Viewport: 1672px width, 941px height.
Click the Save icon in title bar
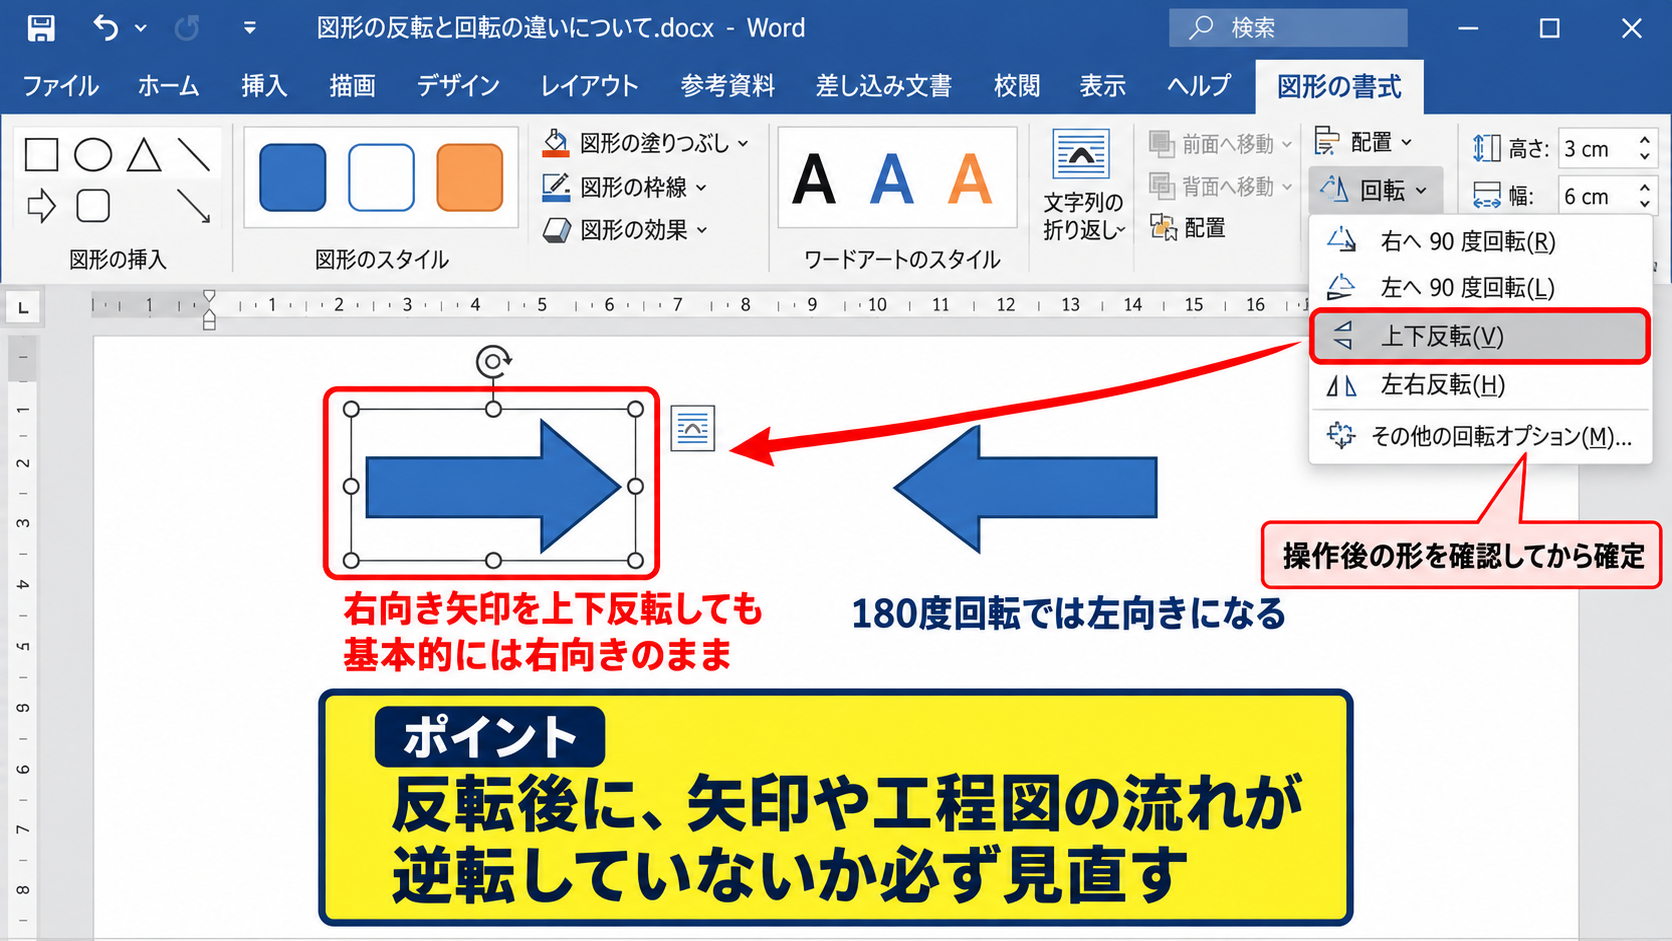[41, 28]
